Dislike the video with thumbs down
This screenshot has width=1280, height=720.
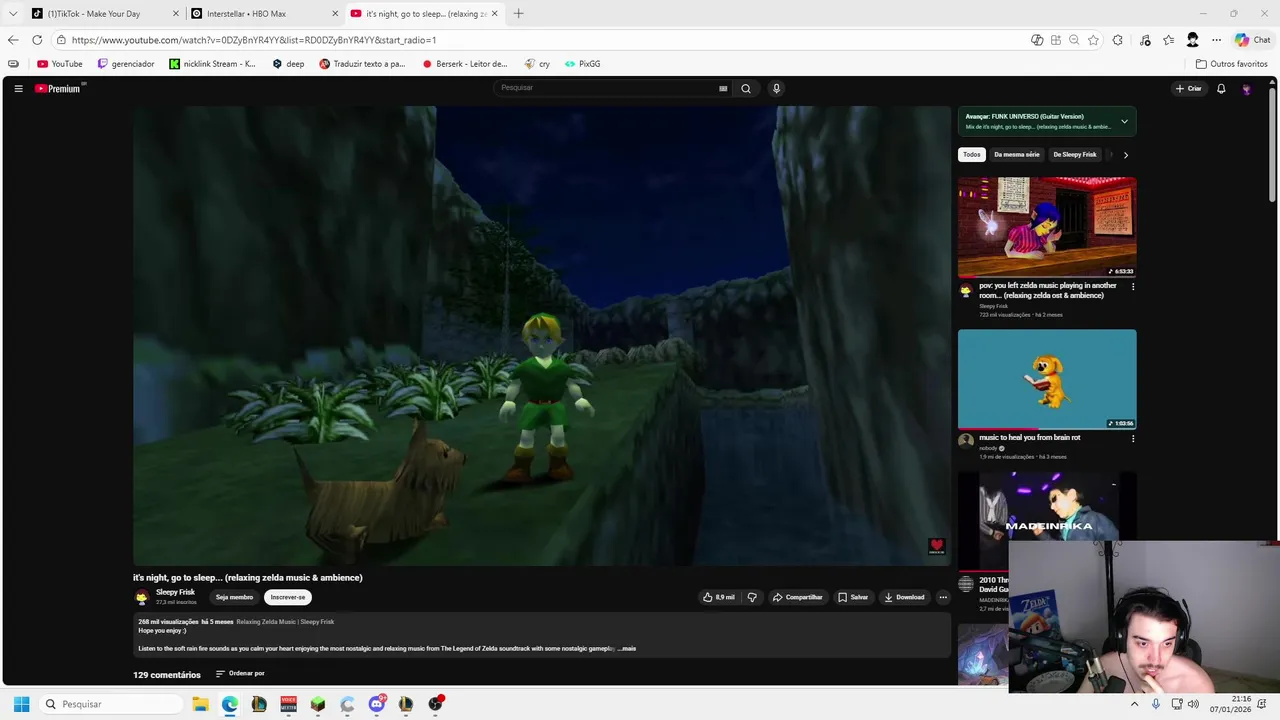(x=752, y=597)
